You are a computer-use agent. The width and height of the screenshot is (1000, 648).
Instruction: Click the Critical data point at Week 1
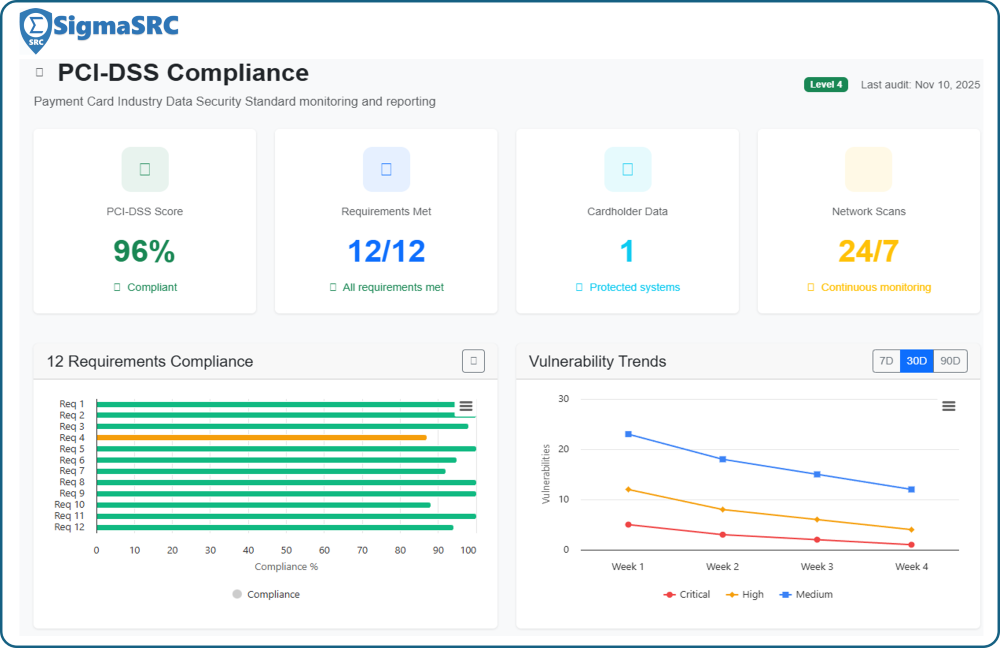628,525
